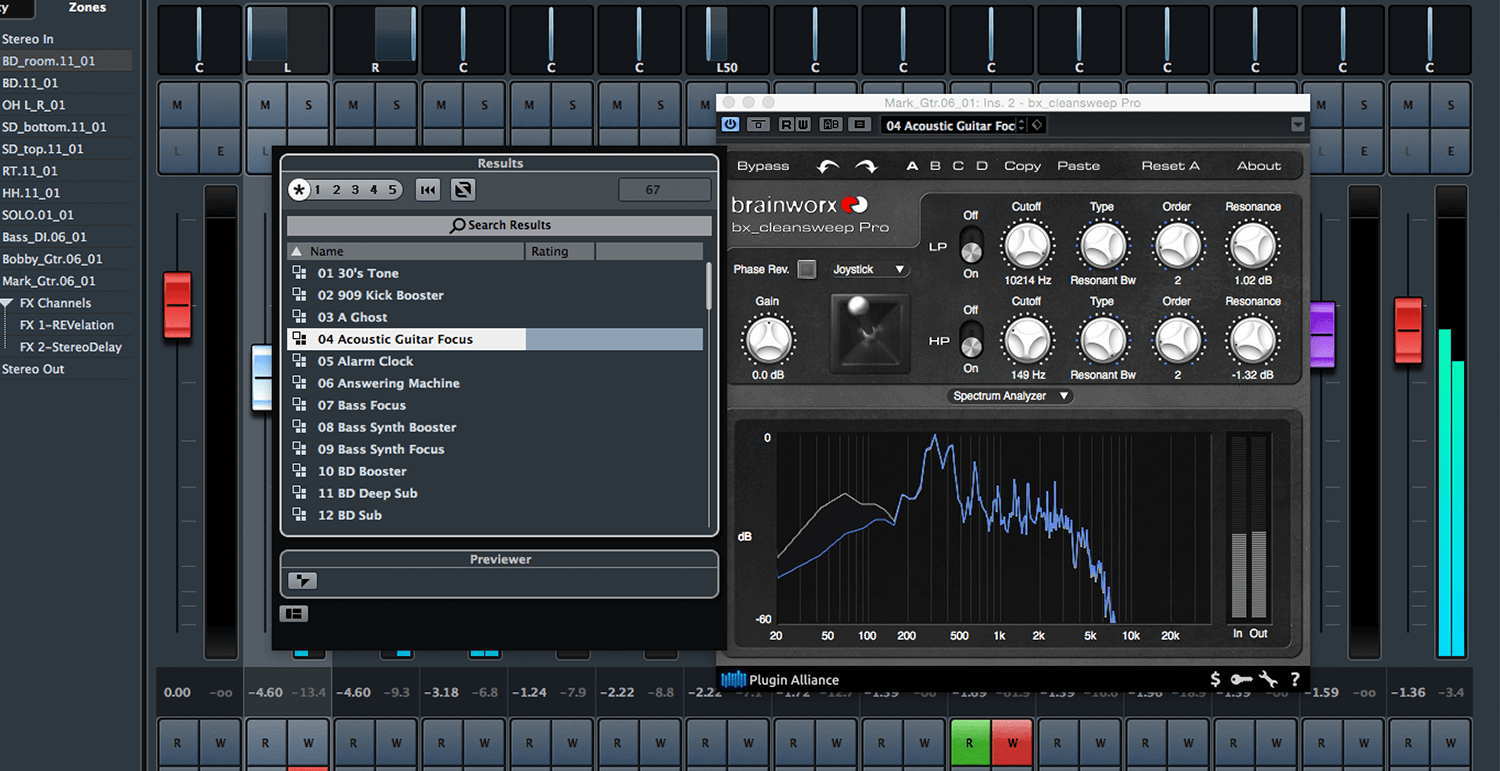Click the LP Cutoff knob at 10214 Hz
Viewport: 1500px width, 771px height.
pyautogui.click(x=1027, y=245)
